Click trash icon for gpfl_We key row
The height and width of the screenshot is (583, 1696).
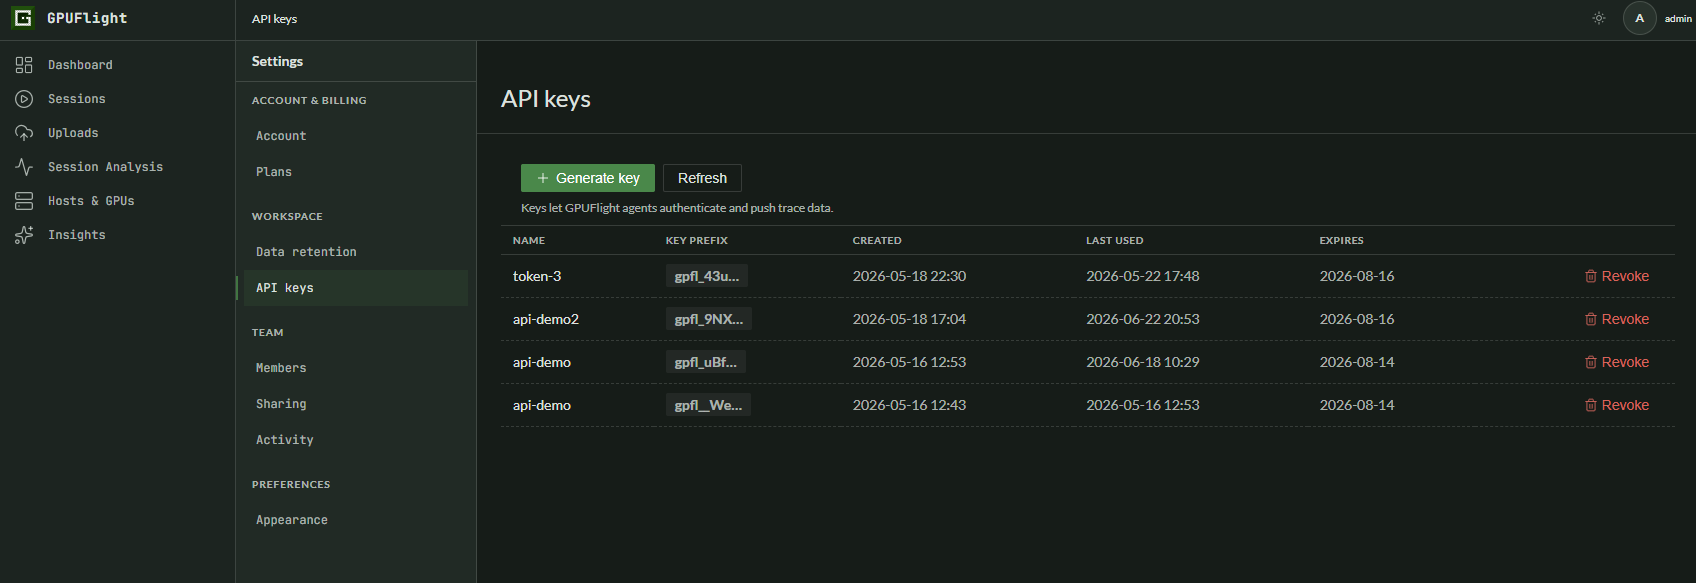pyautogui.click(x=1591, y=405)
